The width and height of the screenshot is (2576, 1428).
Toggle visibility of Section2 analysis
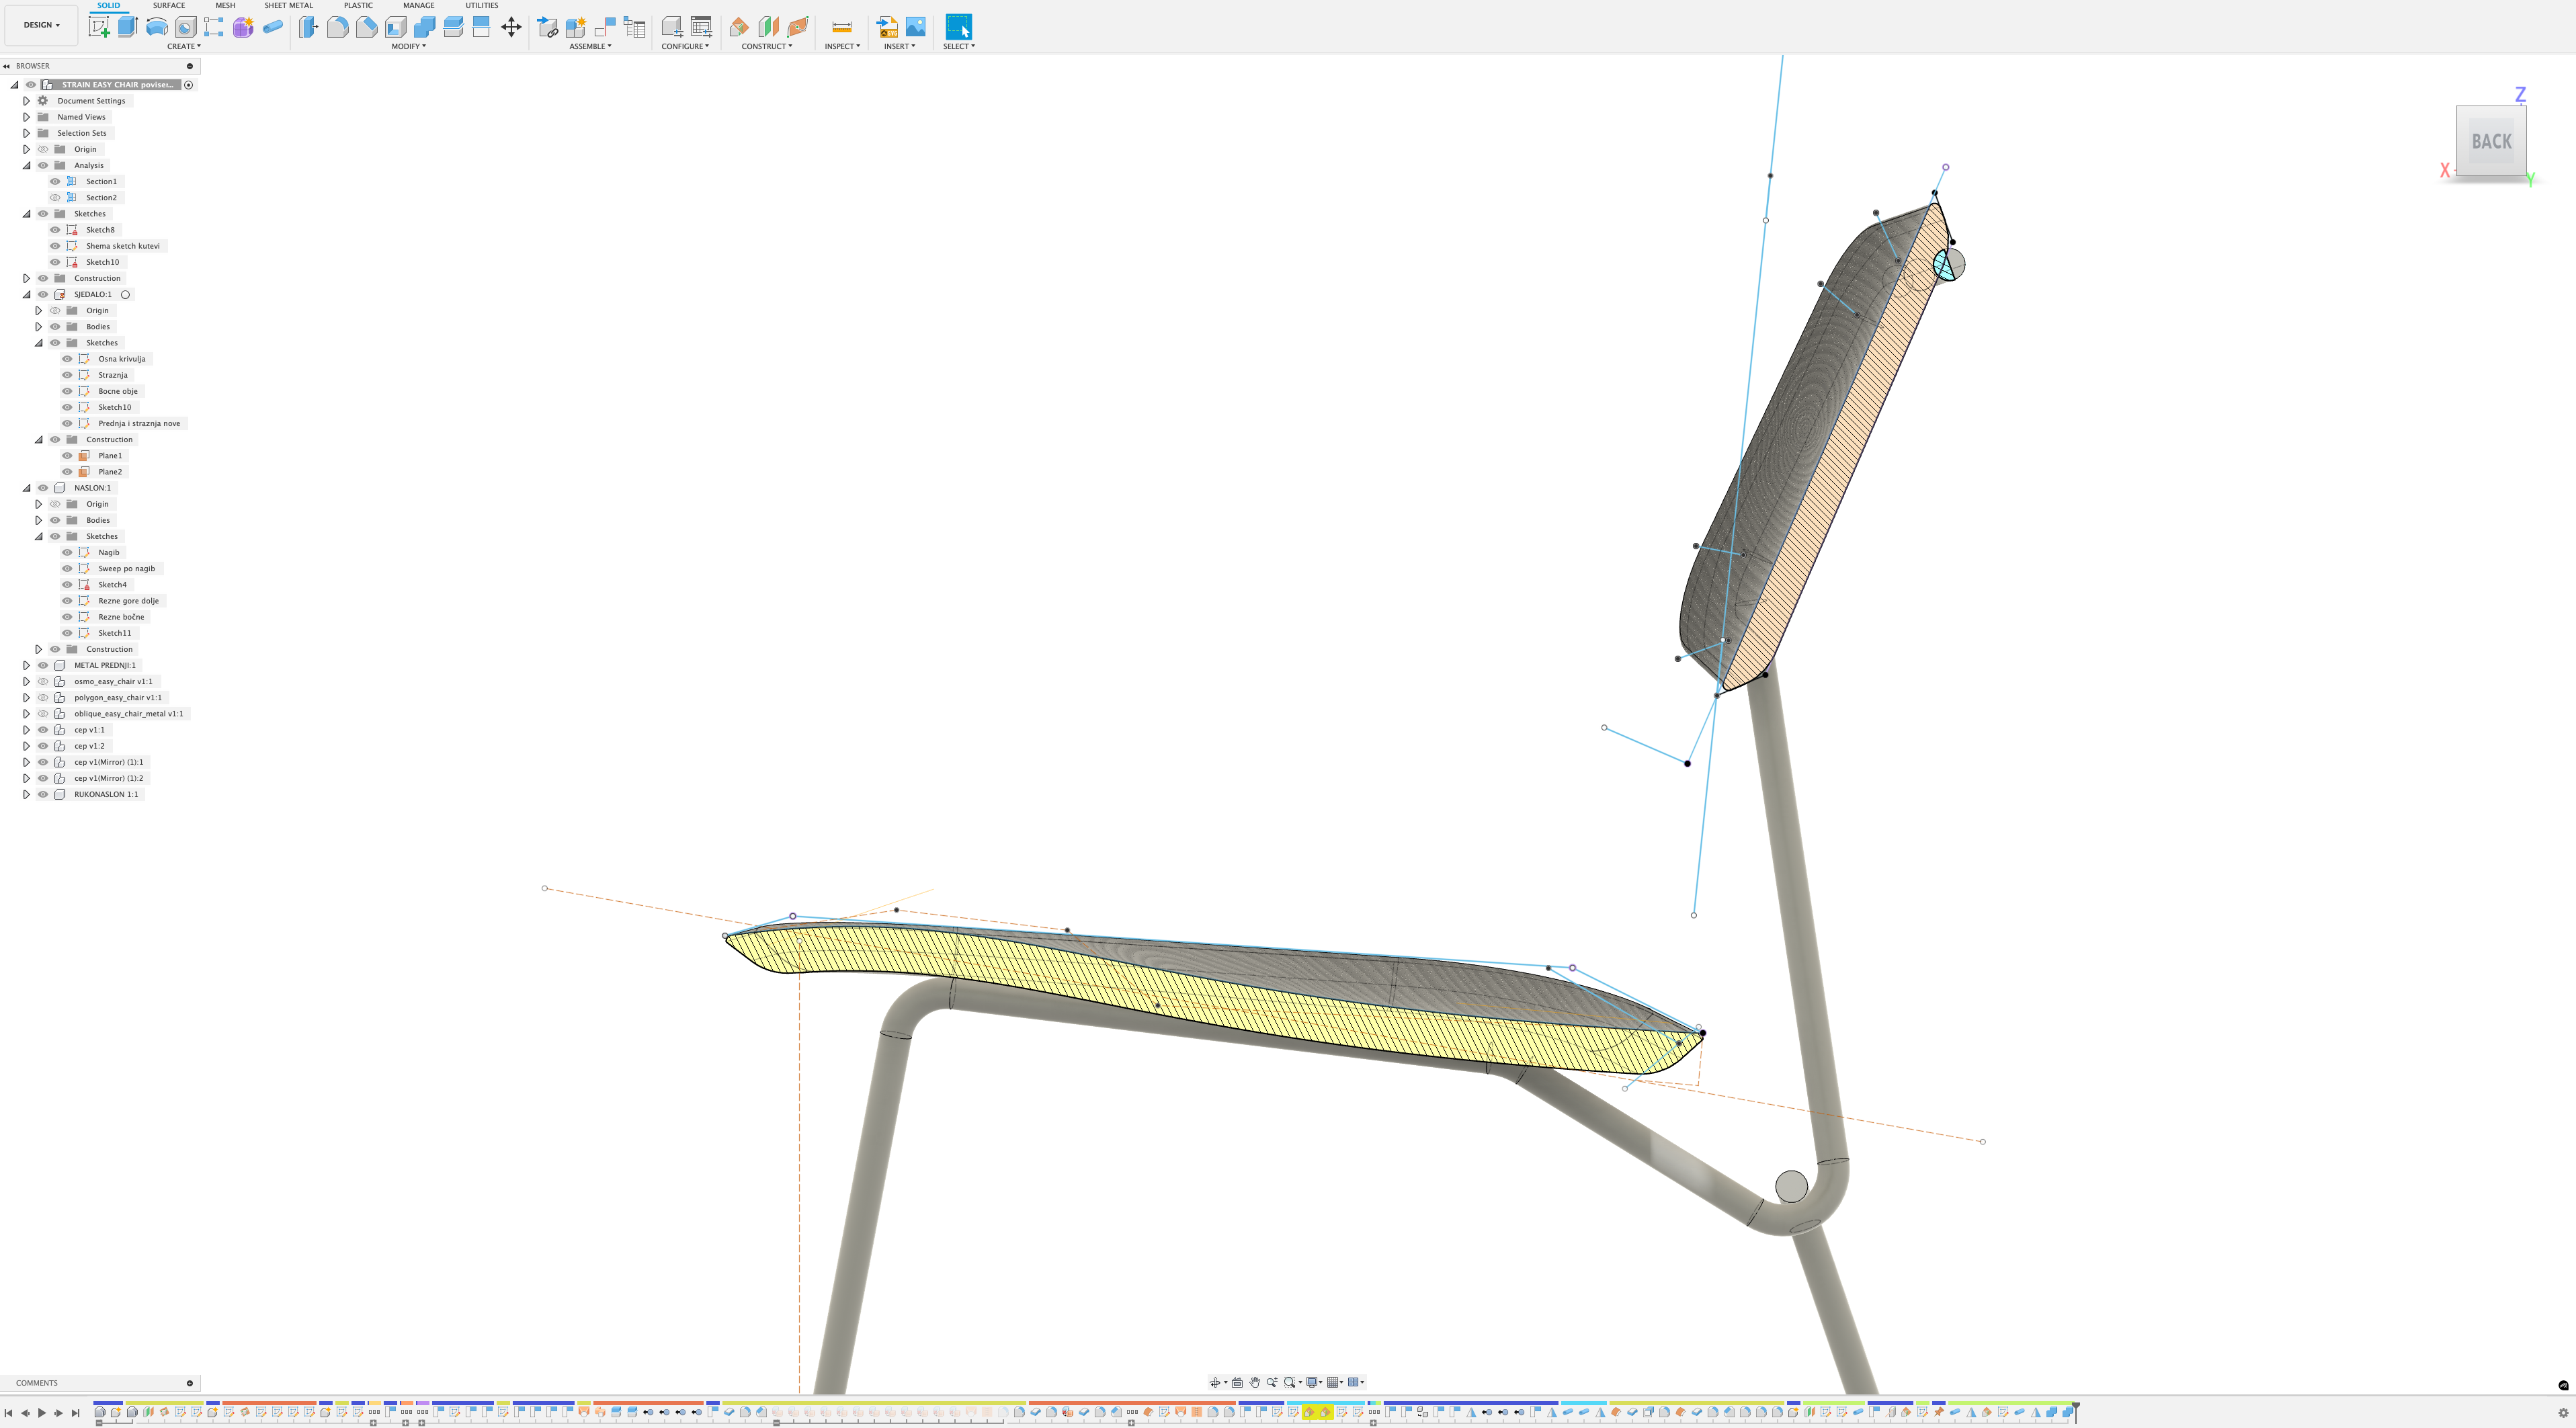pyautogui.click(x=55, y=198)
